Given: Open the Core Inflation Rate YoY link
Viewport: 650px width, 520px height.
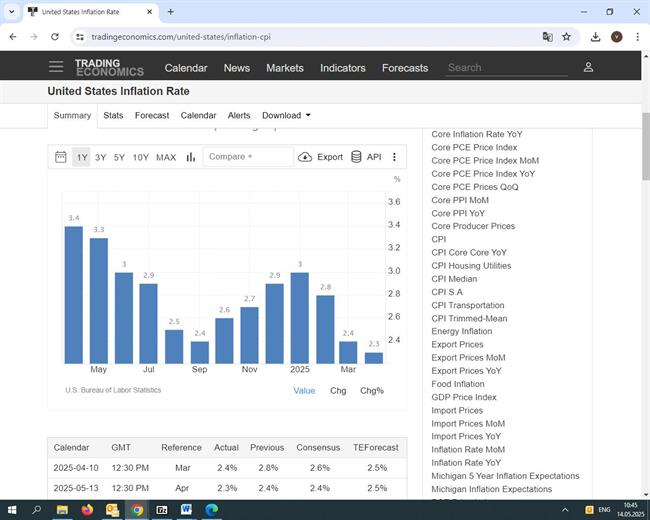Looking at the screenshot, I should click(477, 134).
